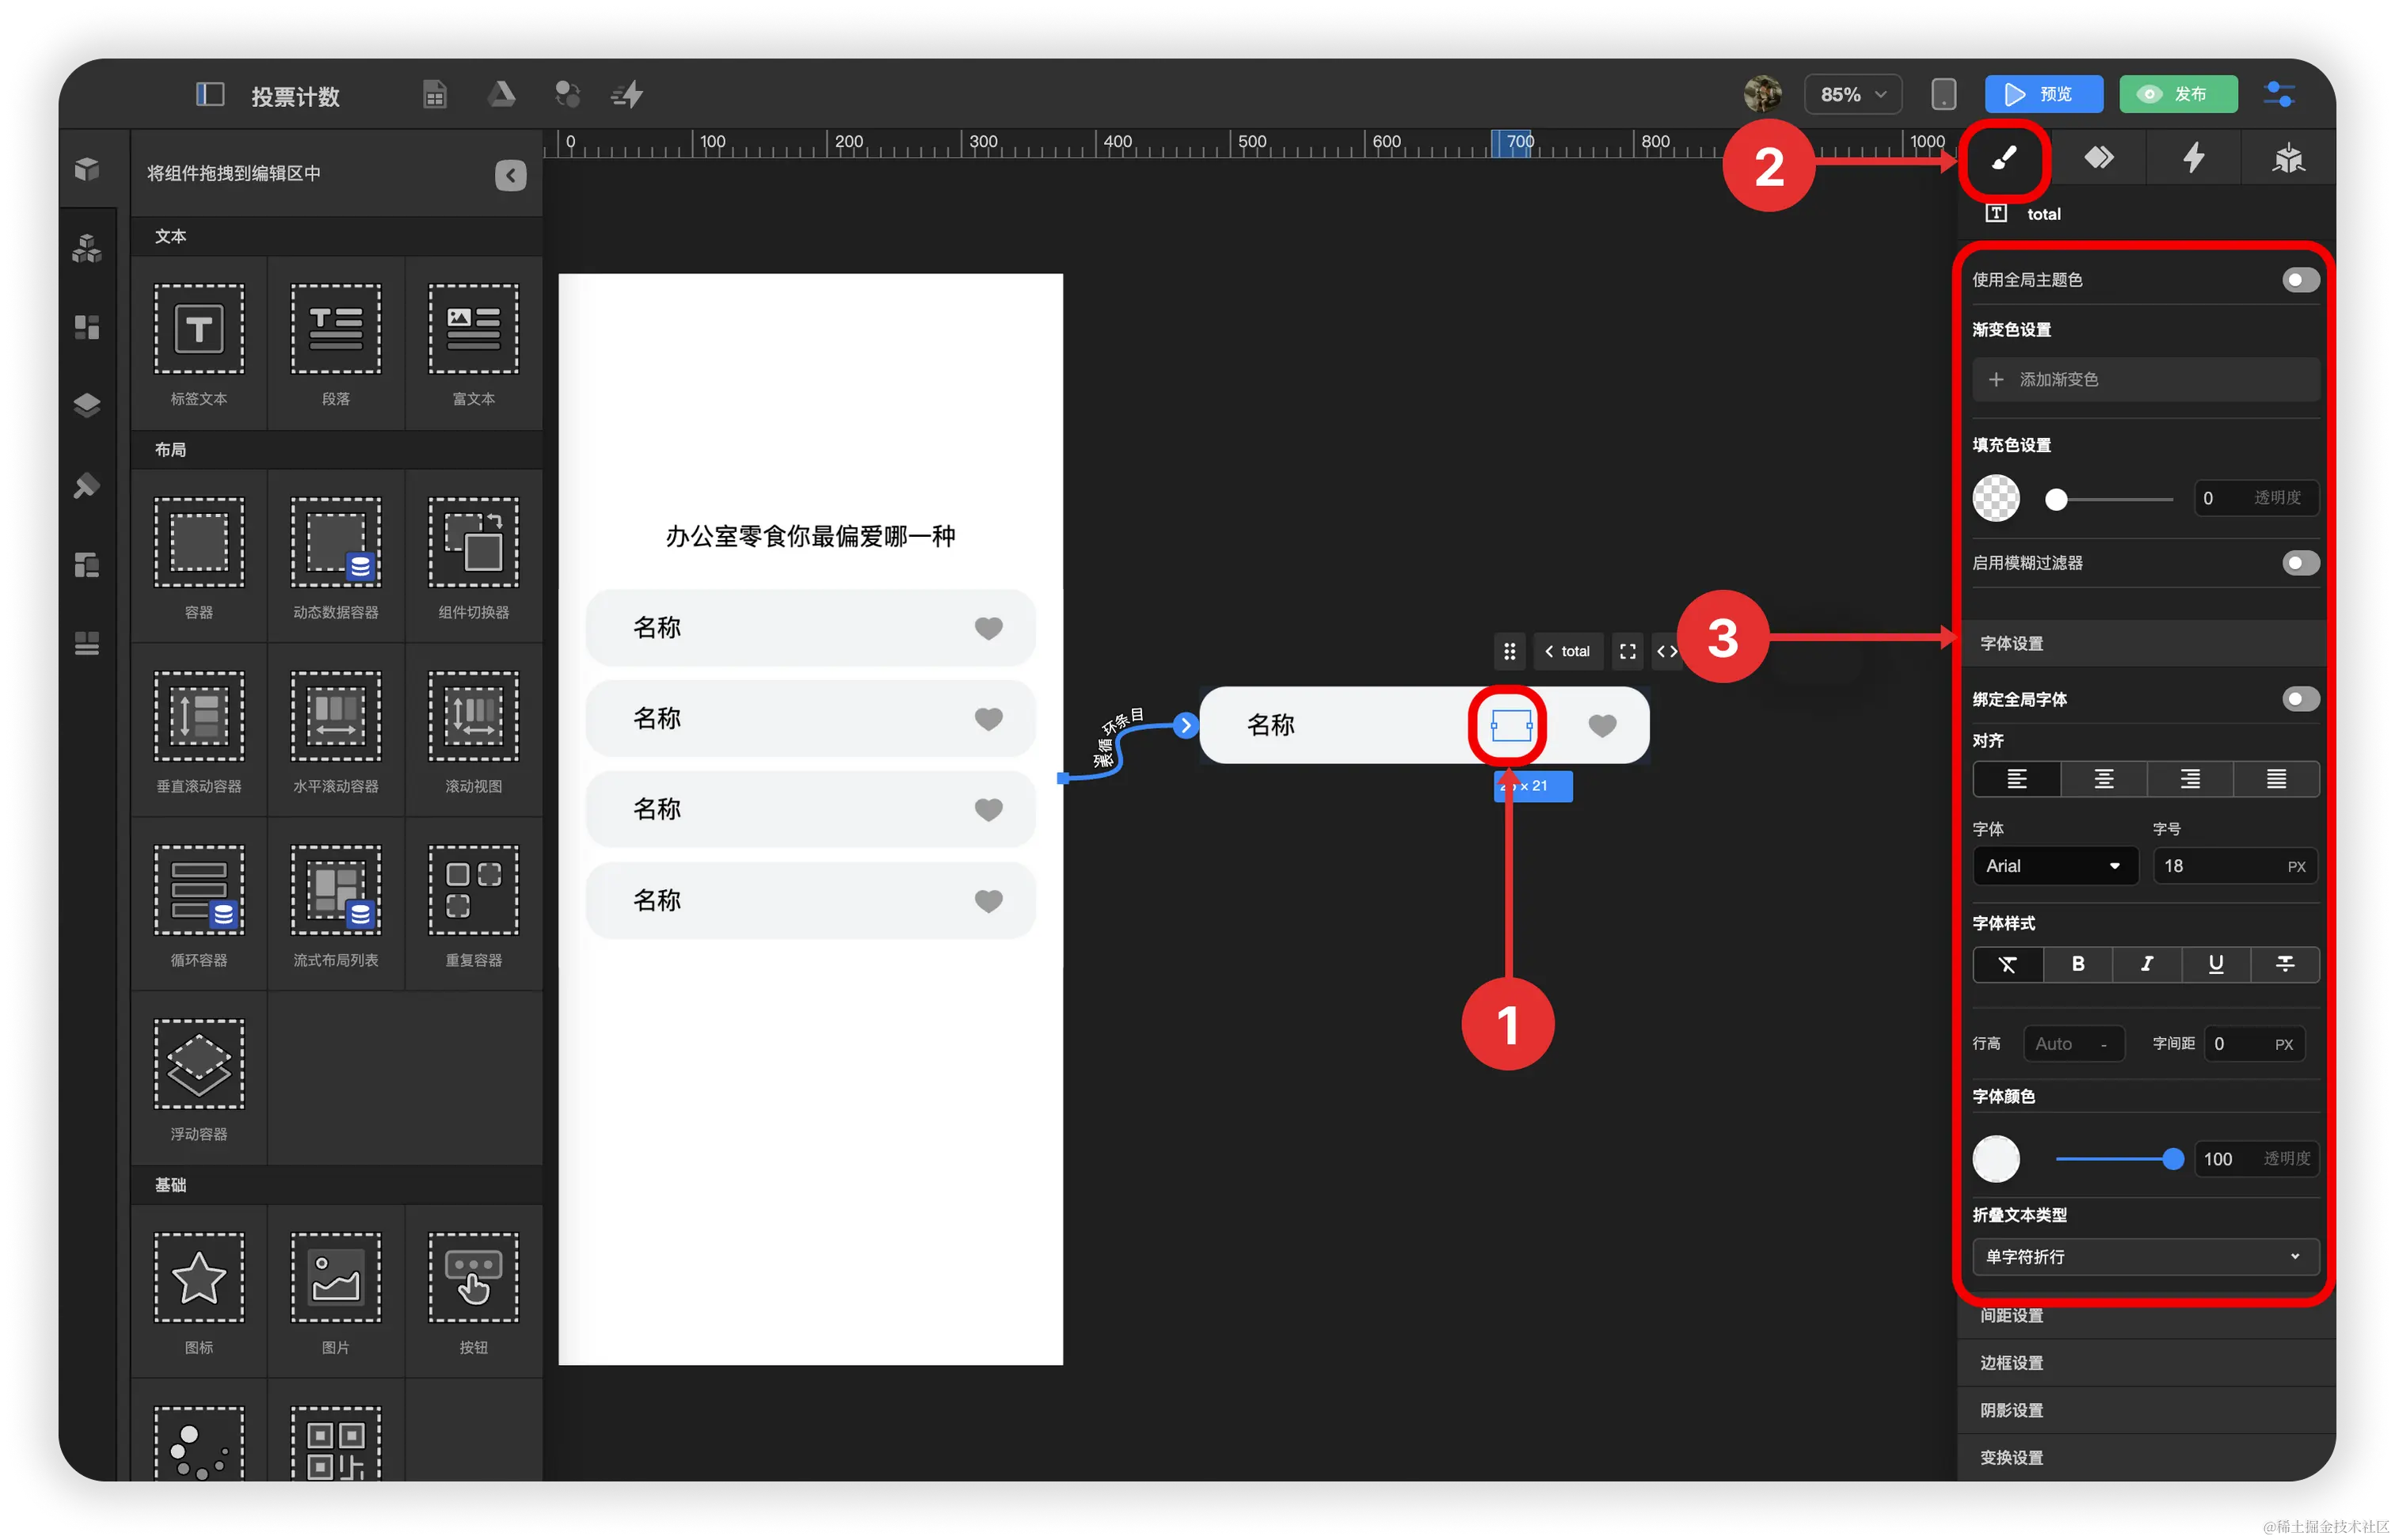The height and width of the screenshot is (1540, 2395).
Task: Open the lightning events tab
Action: tap(2193, 158)
